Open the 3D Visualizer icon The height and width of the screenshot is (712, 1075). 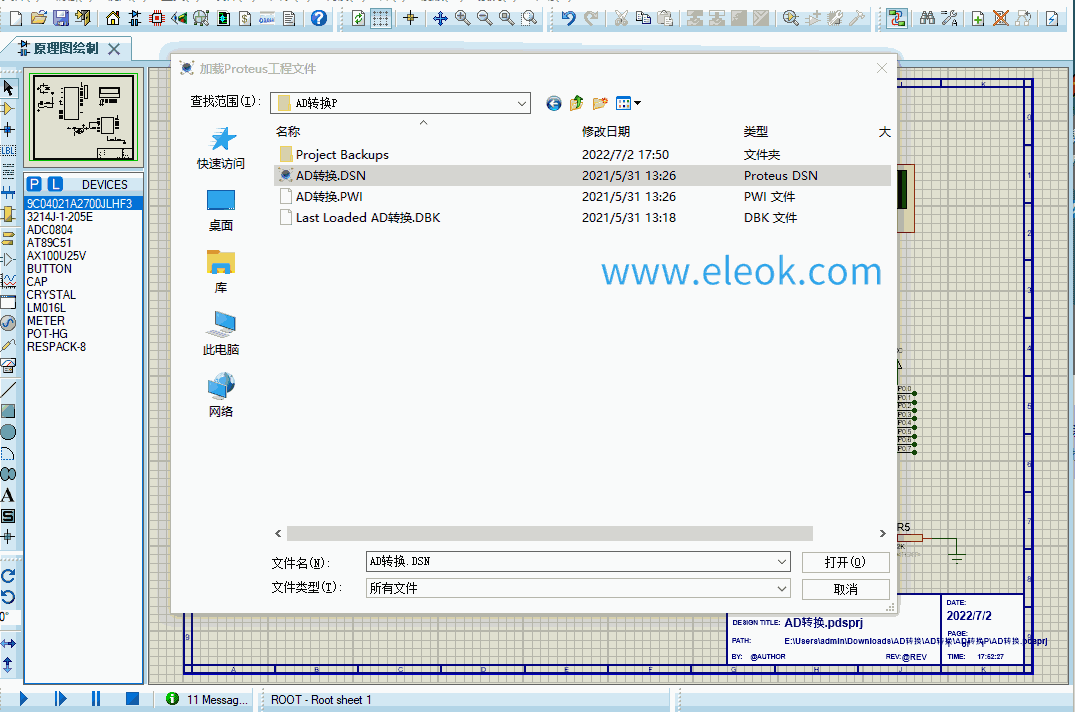coord(179,19)
